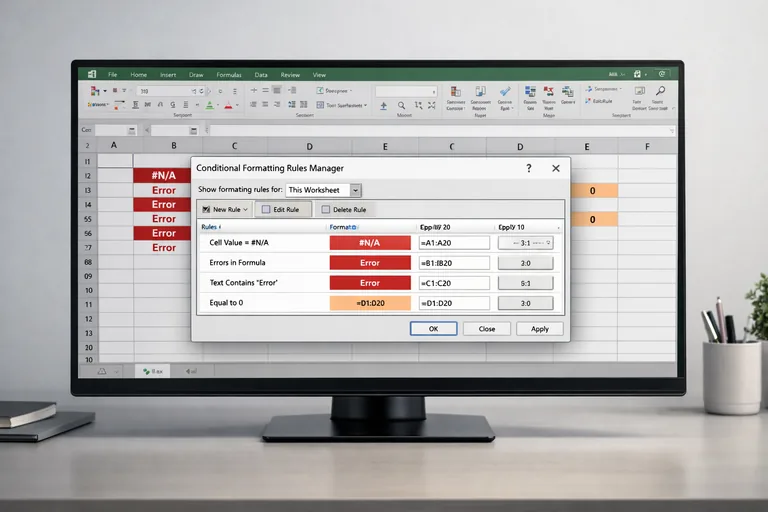Click the red X delete cells icon
Viewport: 768px width, 512px height.
click(x=549, y=92)
